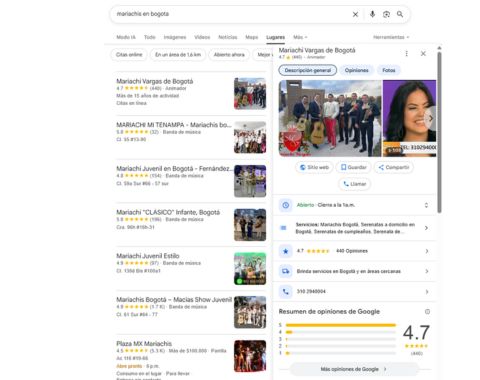Toggle the En un área de 1,6 km filter
The width and height of the screenshot is (480, 380).
tap(178, 55)
